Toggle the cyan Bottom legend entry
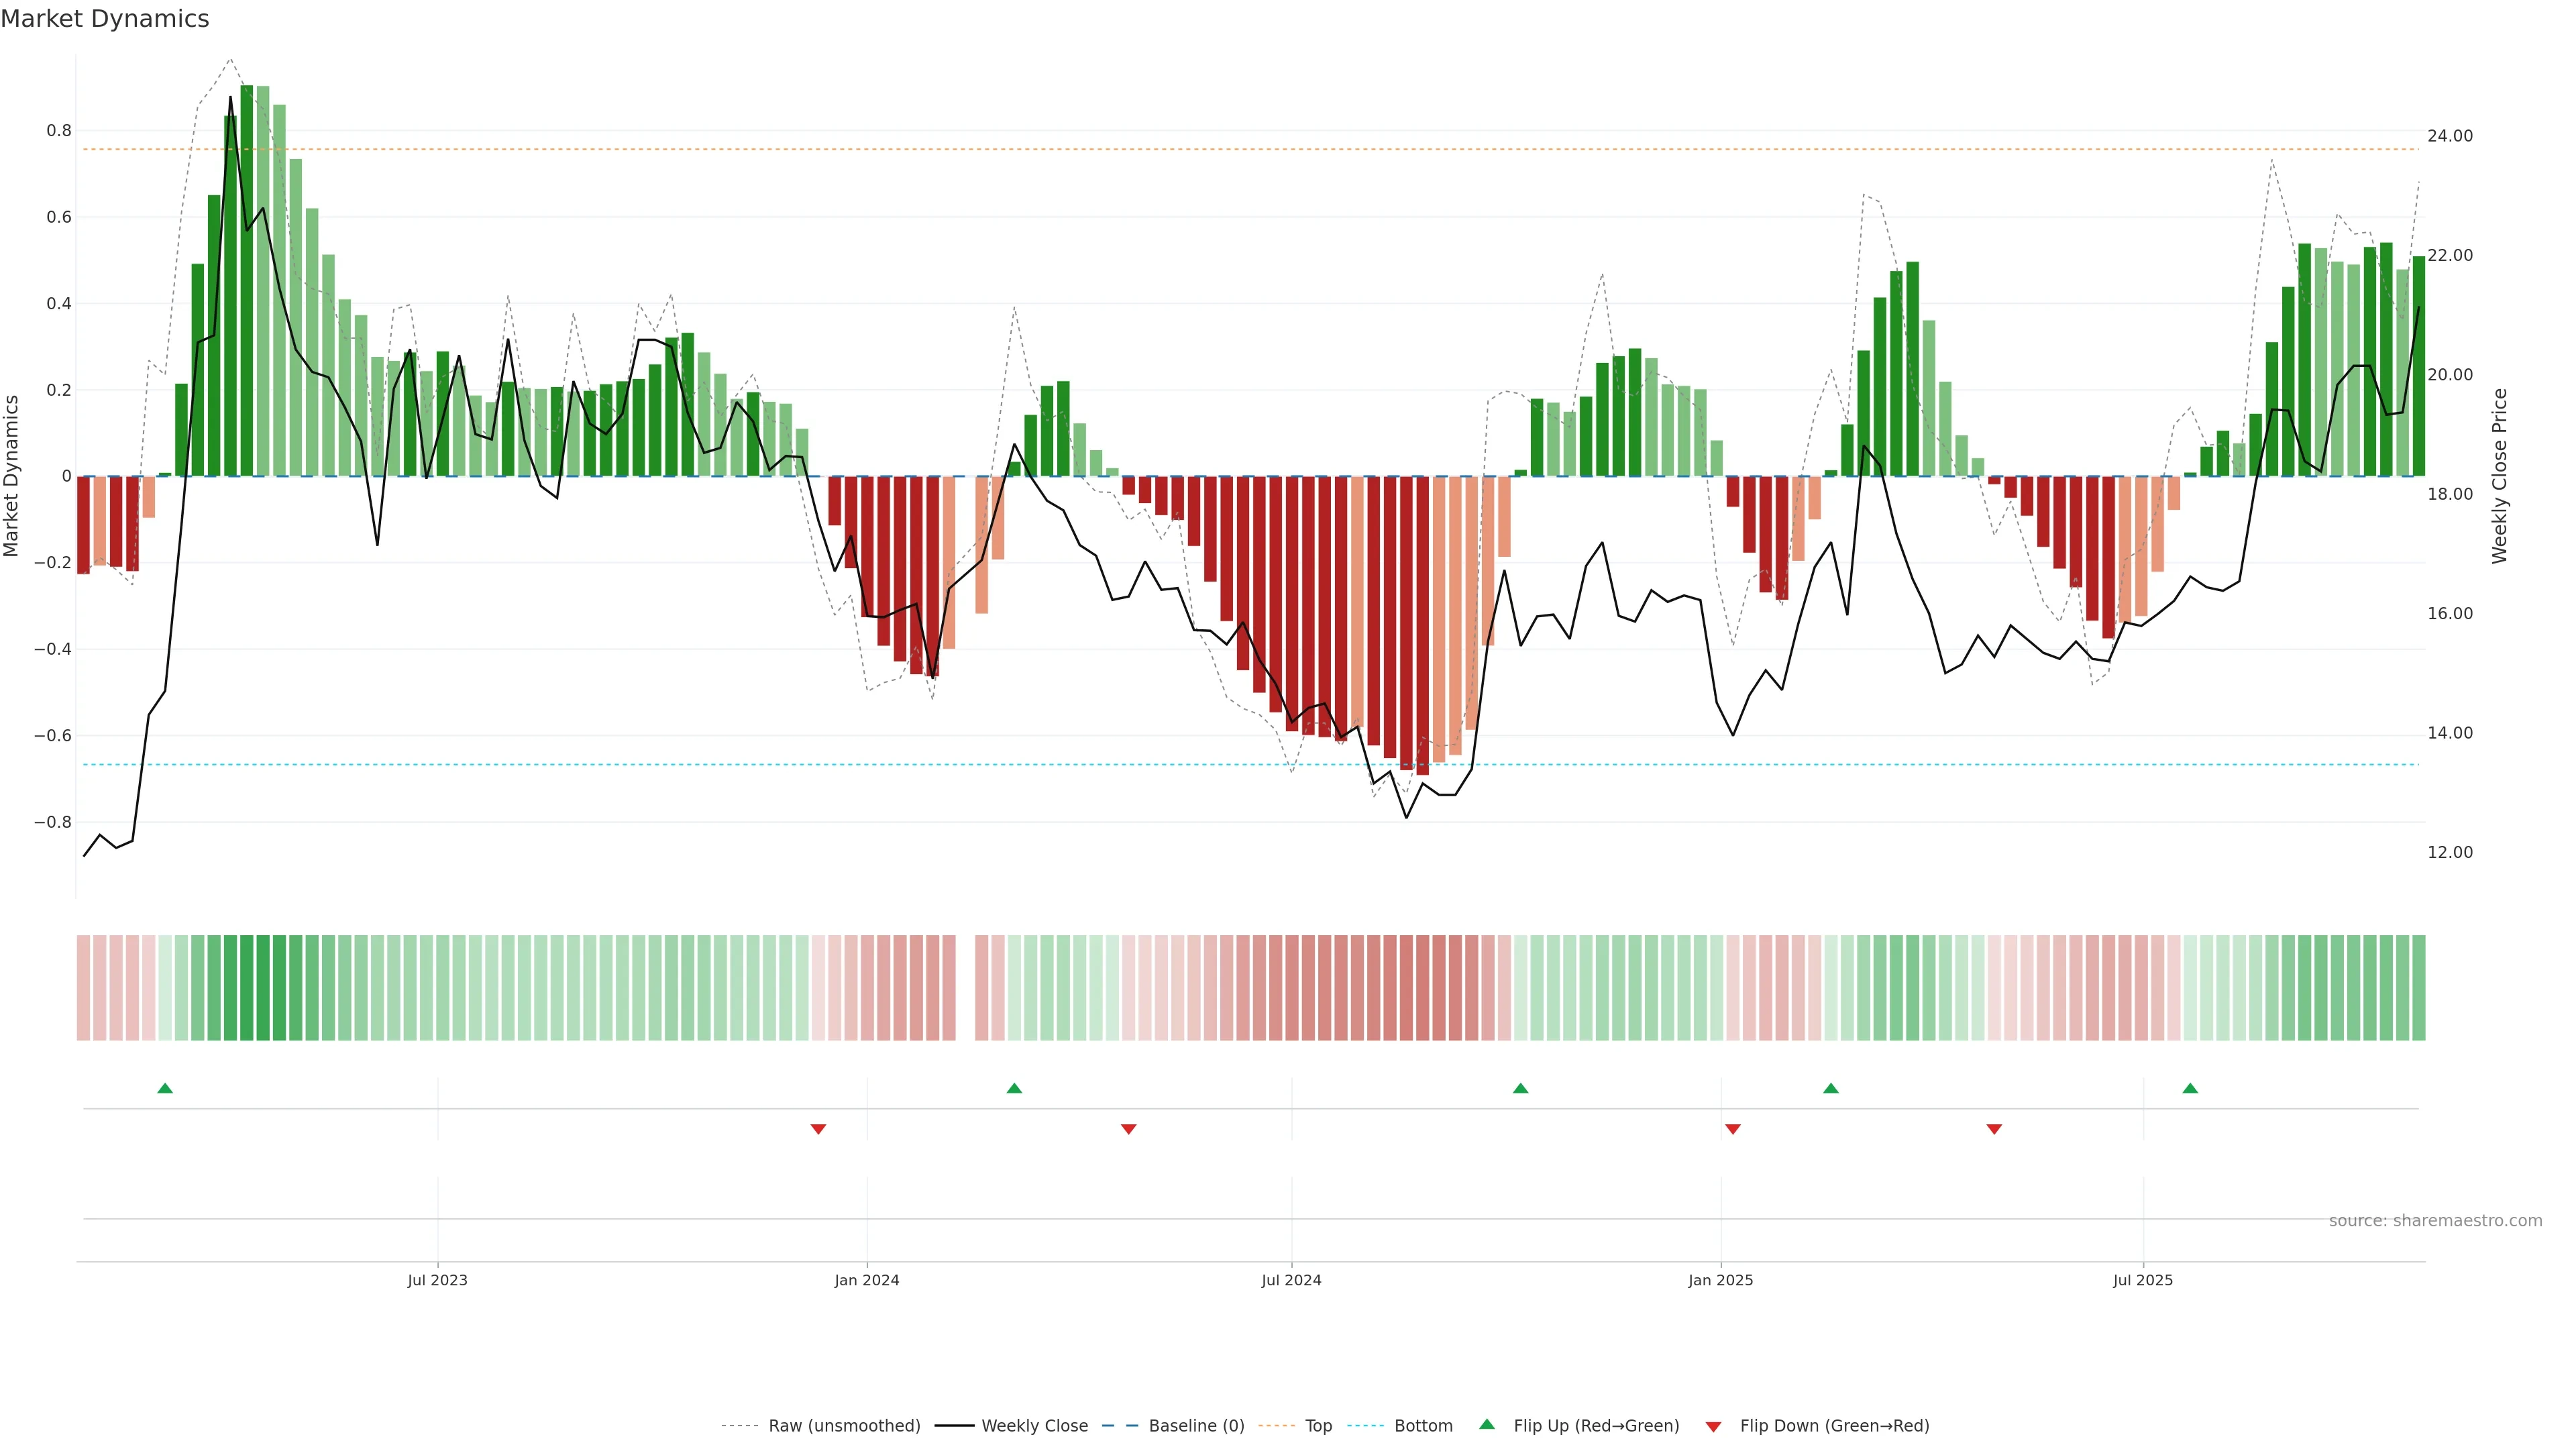This screenshot has width=2576, height=1449. (1423, 1426)
